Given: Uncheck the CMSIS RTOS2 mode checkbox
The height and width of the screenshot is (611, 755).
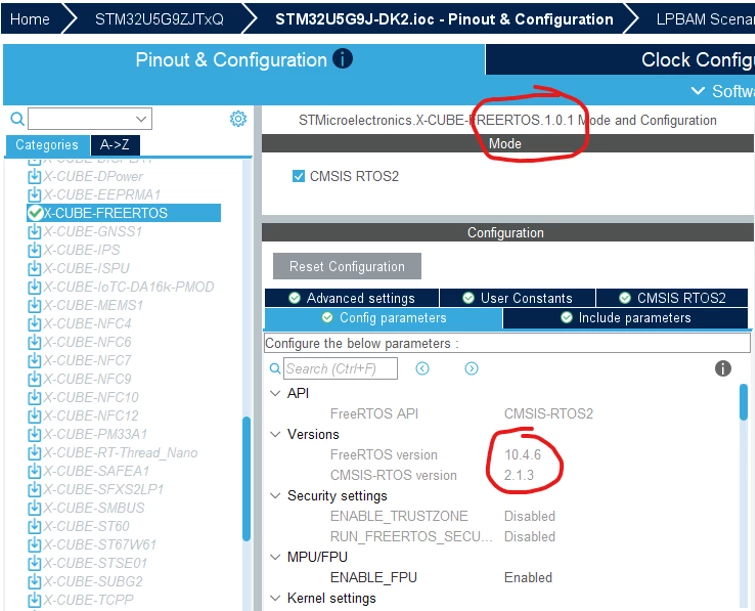Looking at the screenshot, I should [299, 176].
